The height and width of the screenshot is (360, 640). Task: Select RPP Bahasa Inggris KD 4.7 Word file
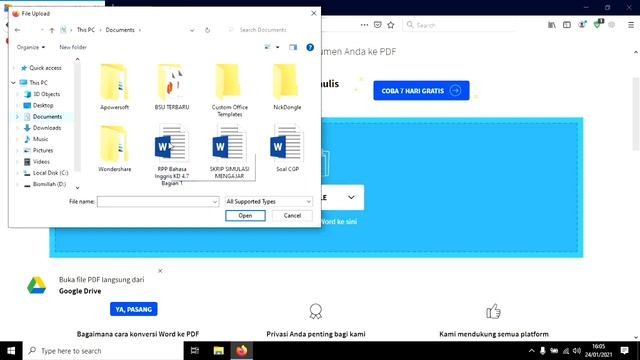172,155
